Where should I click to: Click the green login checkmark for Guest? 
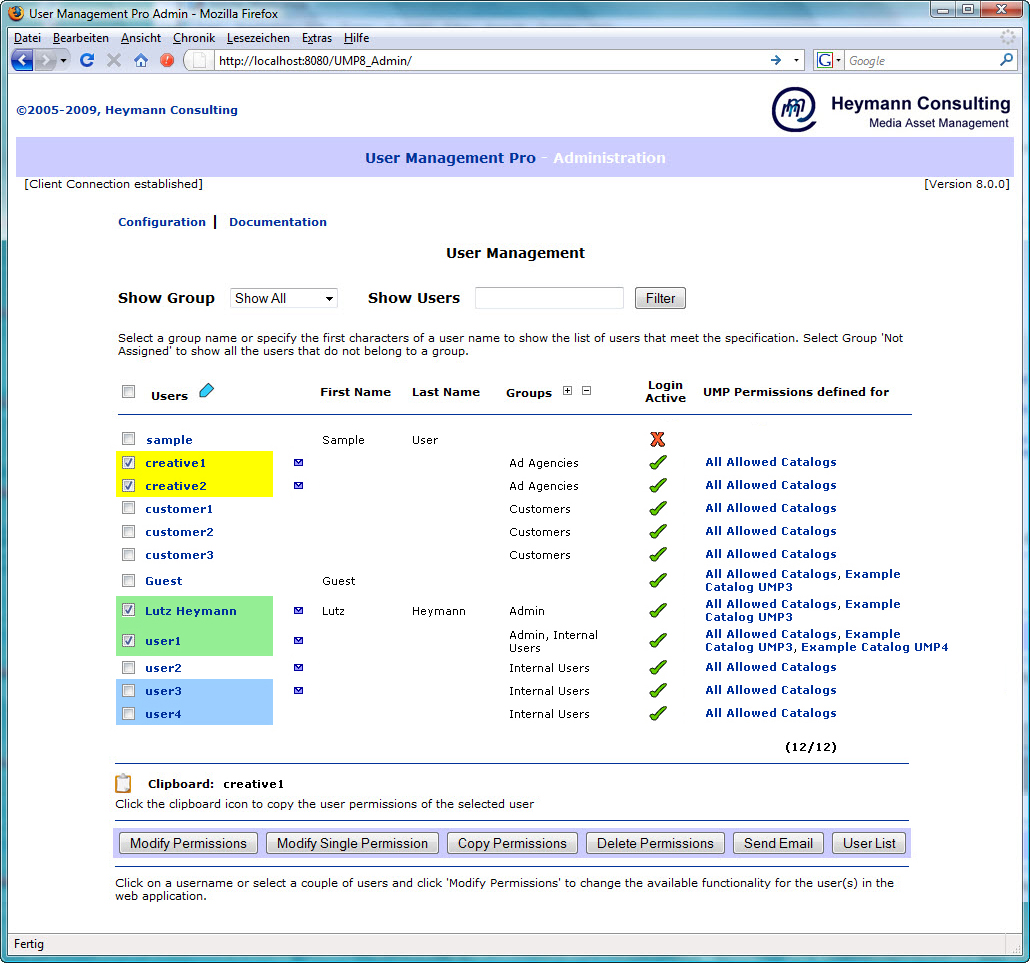click(x=658, y=581)
